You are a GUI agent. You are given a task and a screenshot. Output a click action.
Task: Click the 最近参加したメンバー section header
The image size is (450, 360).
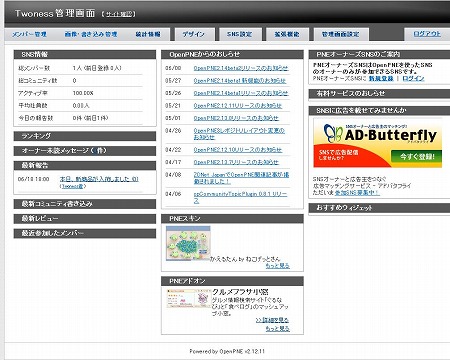pyautogui.click(x=85, y=233)
